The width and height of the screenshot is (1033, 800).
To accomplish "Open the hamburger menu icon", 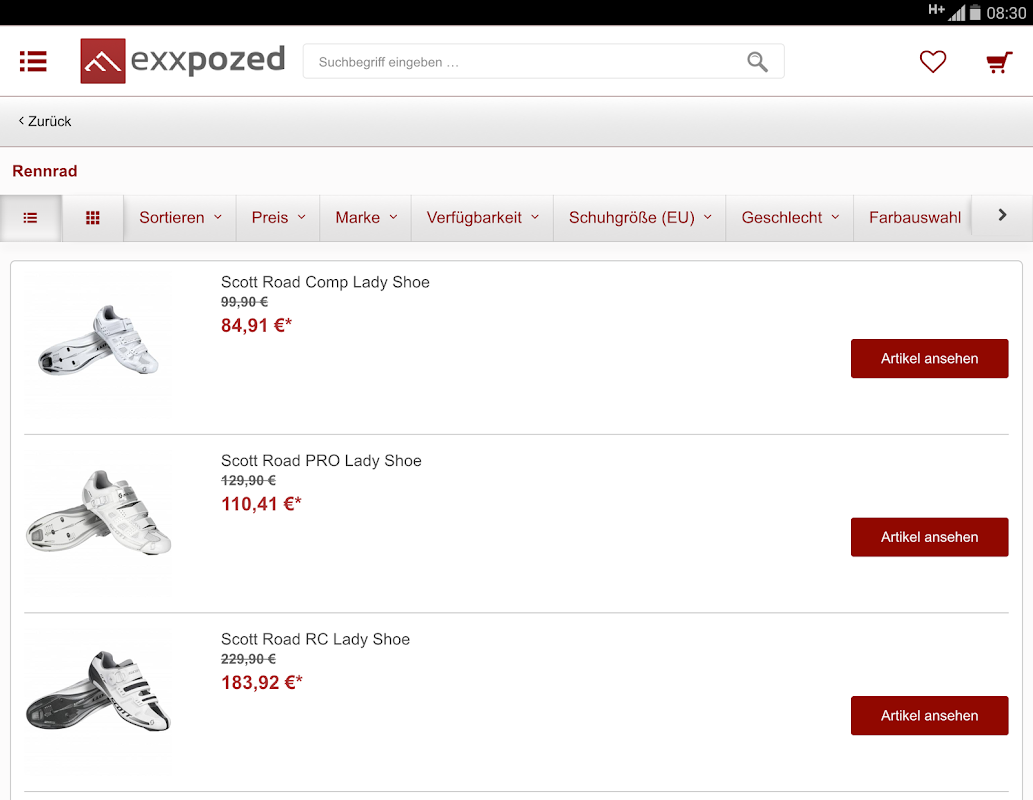I will click(33, 62).
